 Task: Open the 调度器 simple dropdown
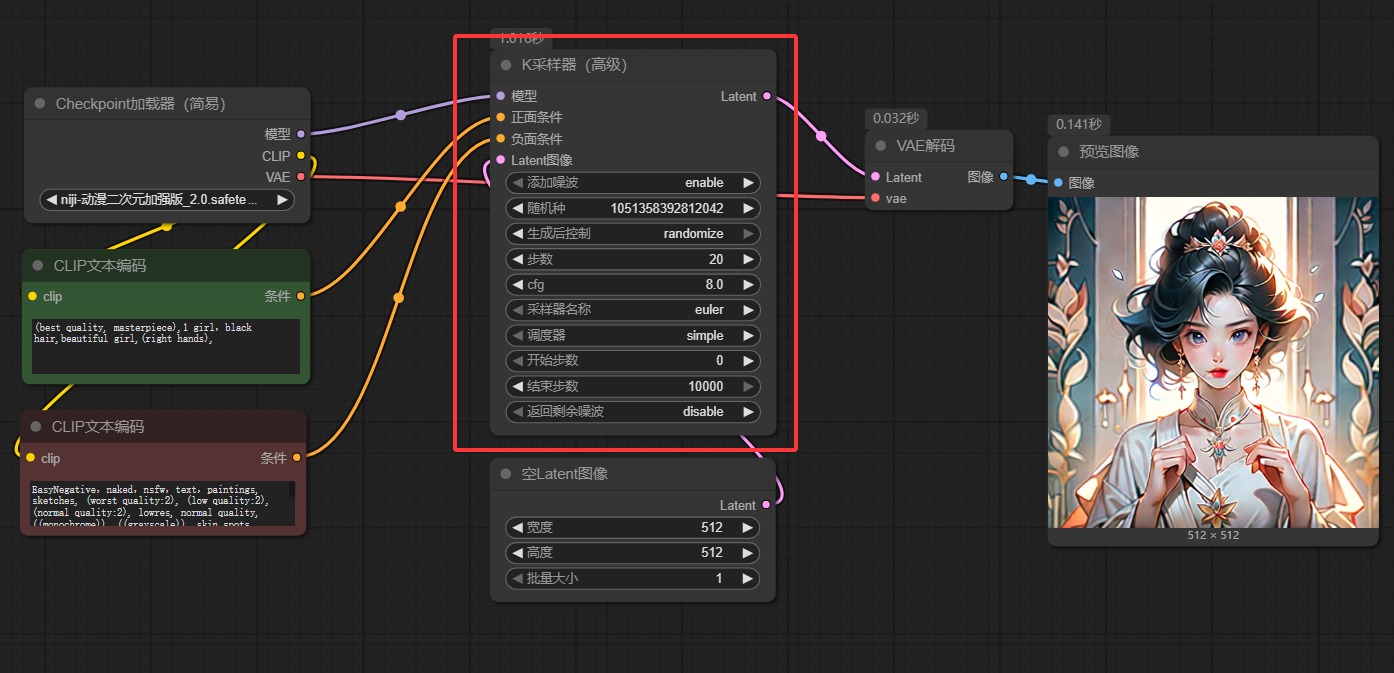coord(633,336)
